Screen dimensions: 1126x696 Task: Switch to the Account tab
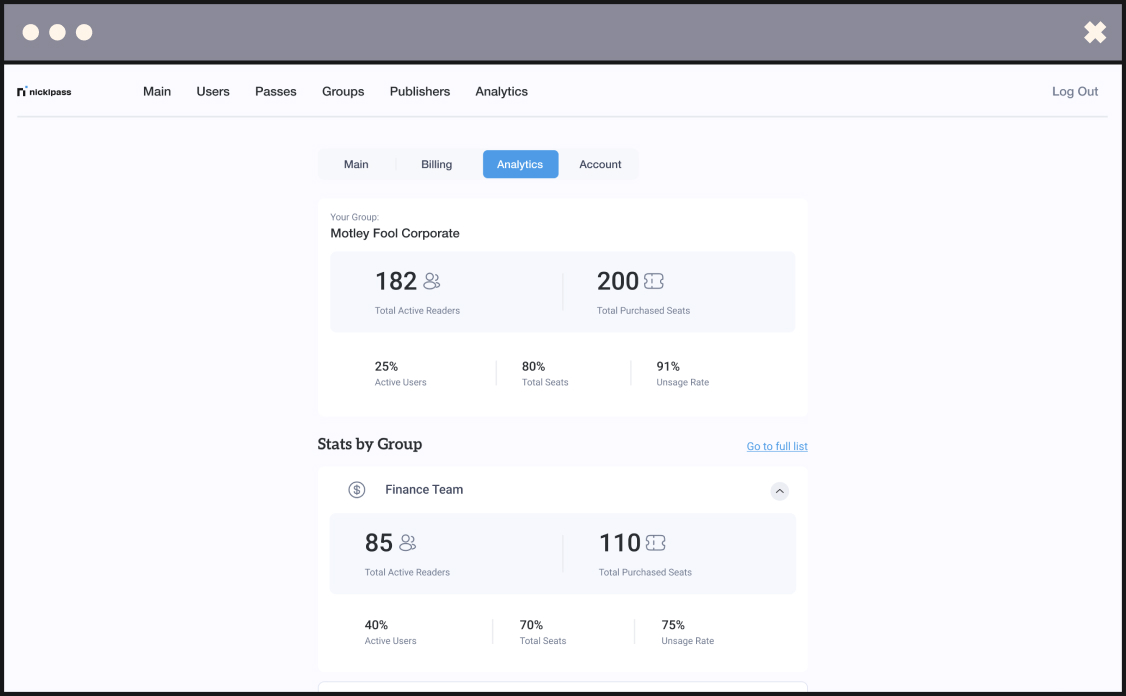pyautogui.click(x=600, y=164)
